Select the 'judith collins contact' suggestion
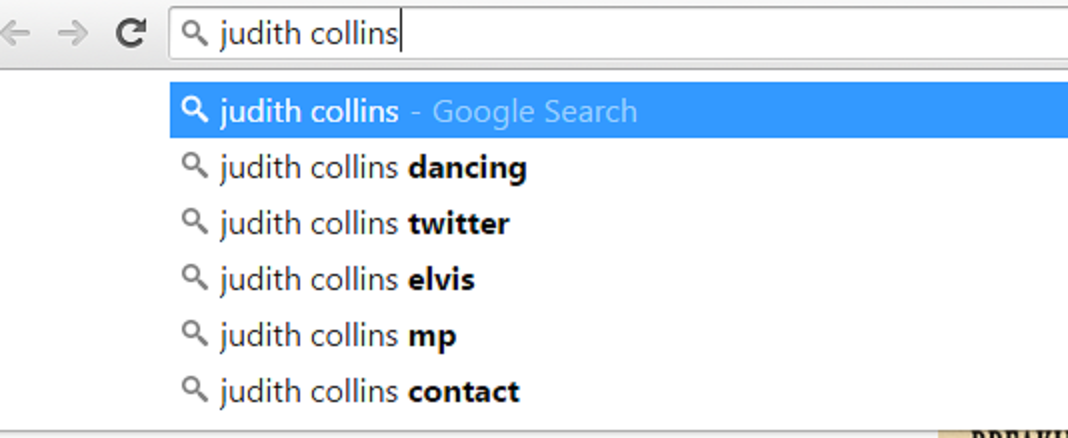This screenshot has height=438, width=1068. [x=370, y=391]
